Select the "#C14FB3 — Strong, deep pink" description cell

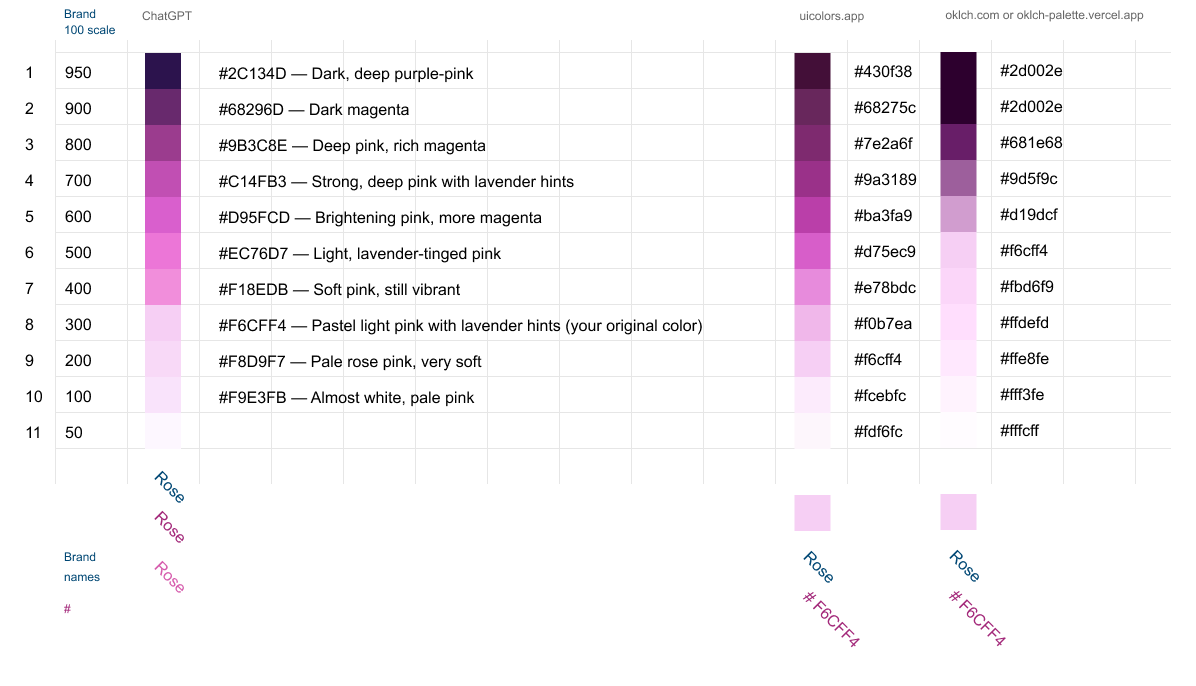click(396, 181)
